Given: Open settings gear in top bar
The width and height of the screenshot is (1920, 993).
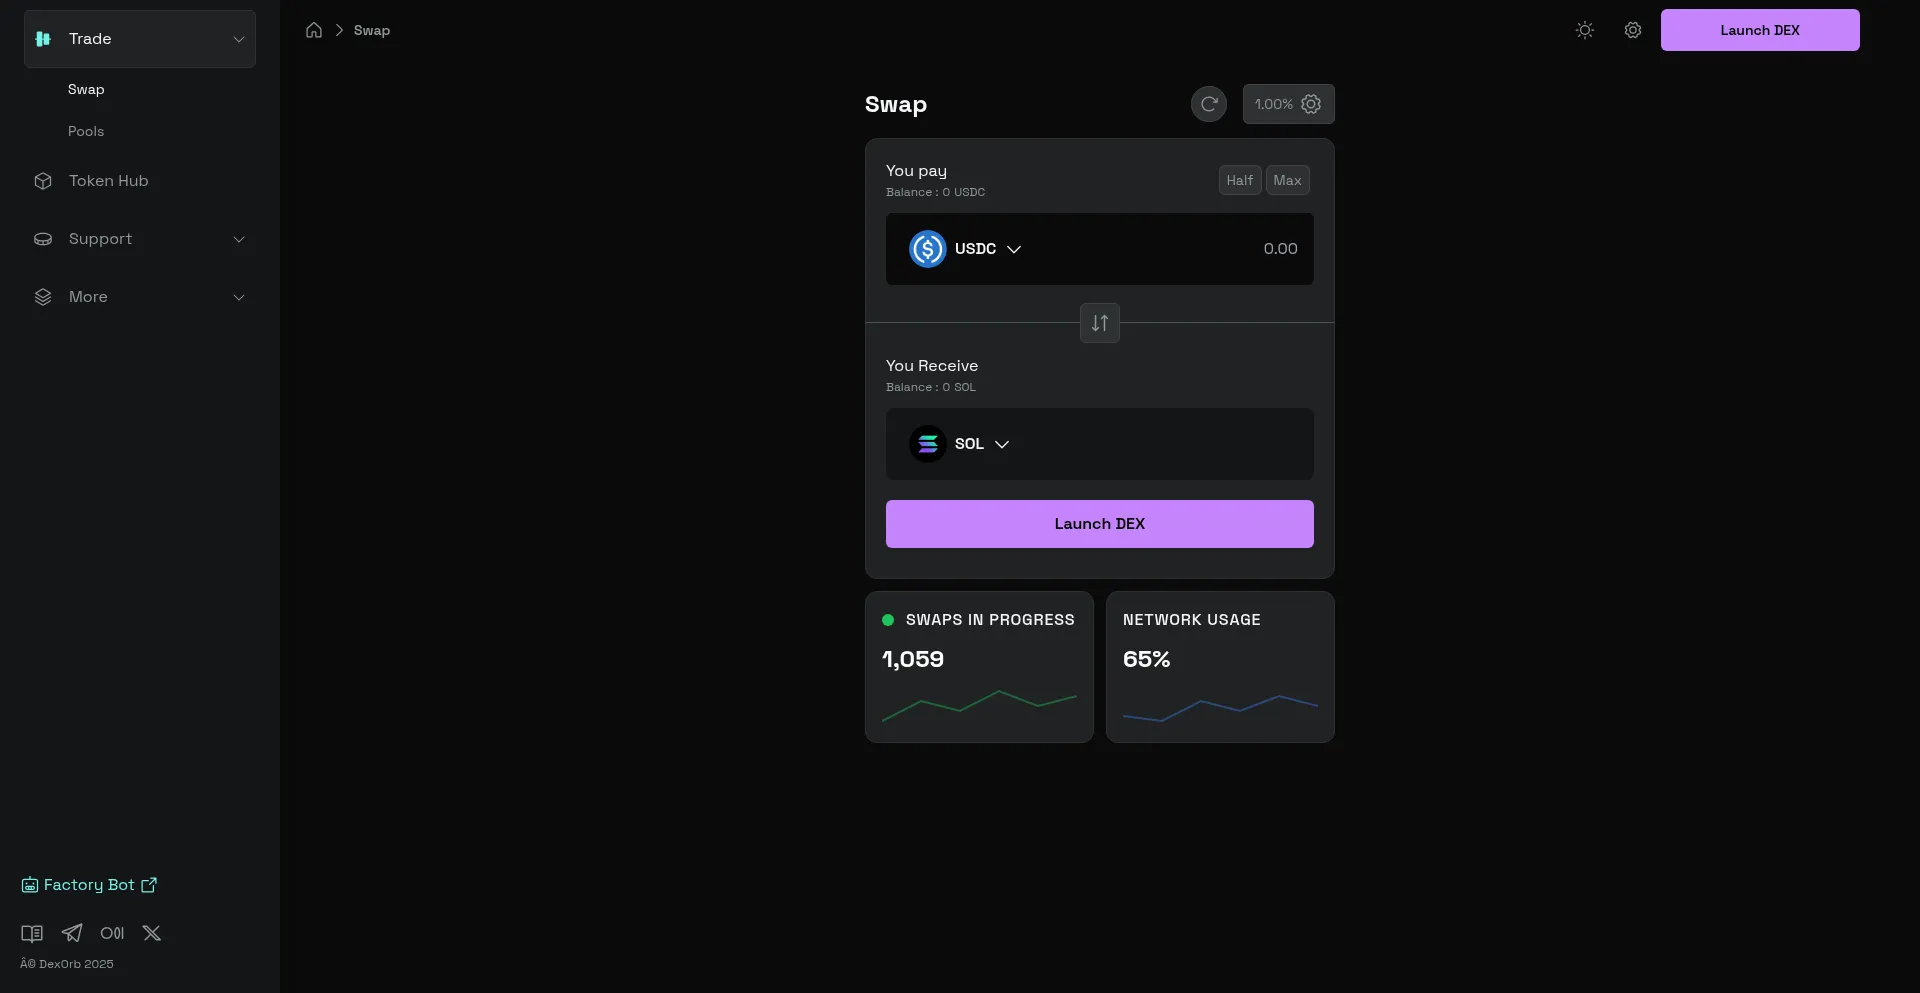Looking at the screenshot, I should point(1633,30).
